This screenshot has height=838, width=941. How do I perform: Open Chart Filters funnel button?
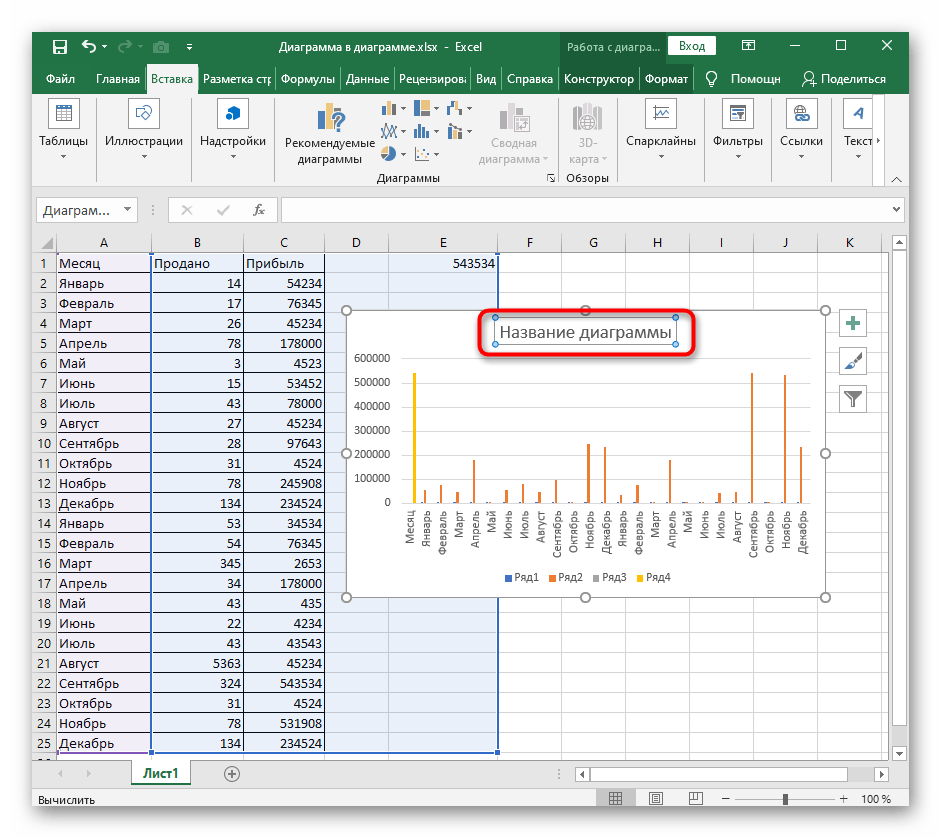(853, 399)
